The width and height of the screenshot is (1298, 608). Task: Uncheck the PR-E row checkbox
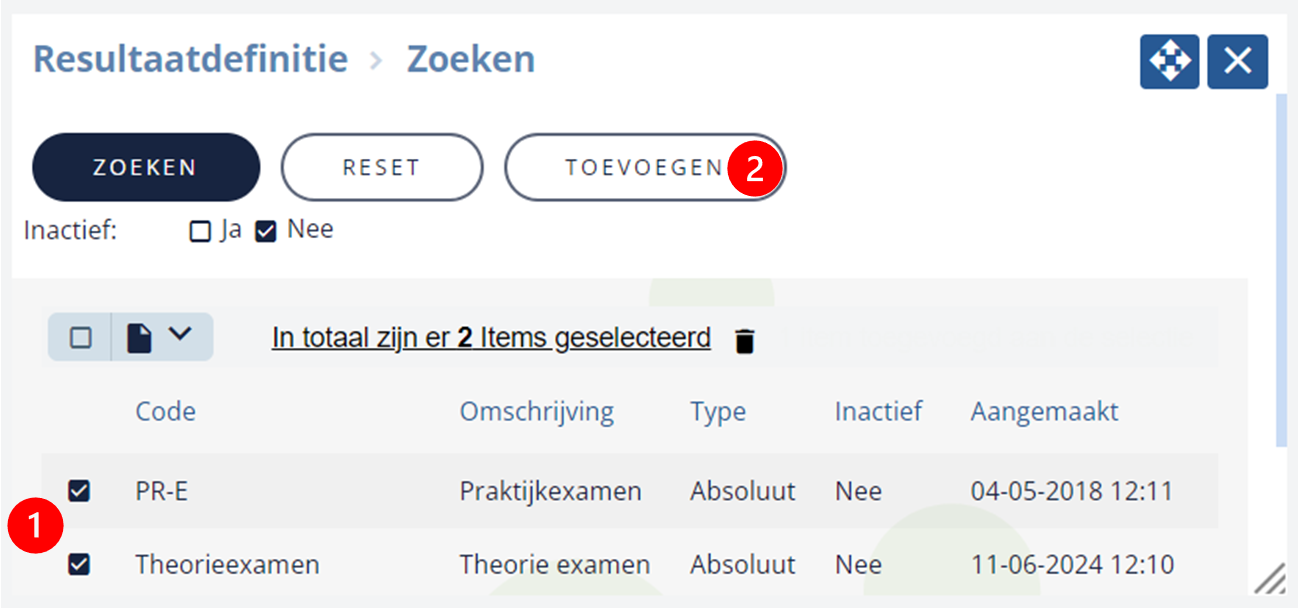79,491
